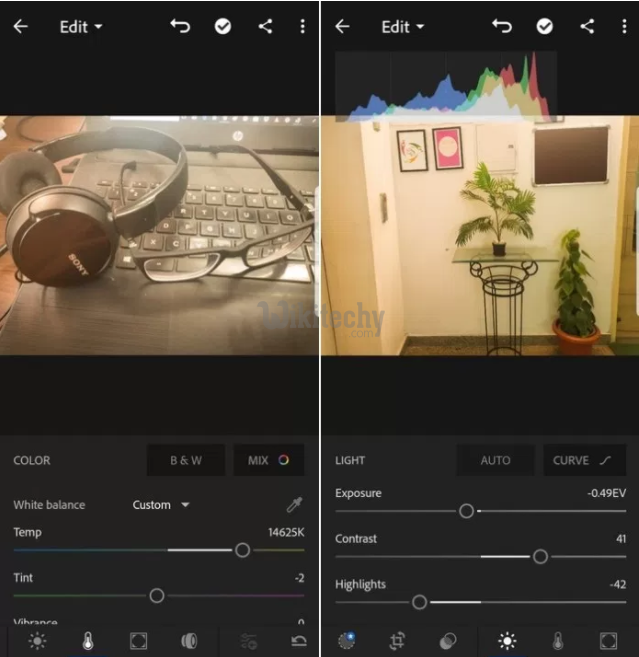The image size is (639, 657).
Task: Open the crop and rotate tool
Action: point(397,641)
